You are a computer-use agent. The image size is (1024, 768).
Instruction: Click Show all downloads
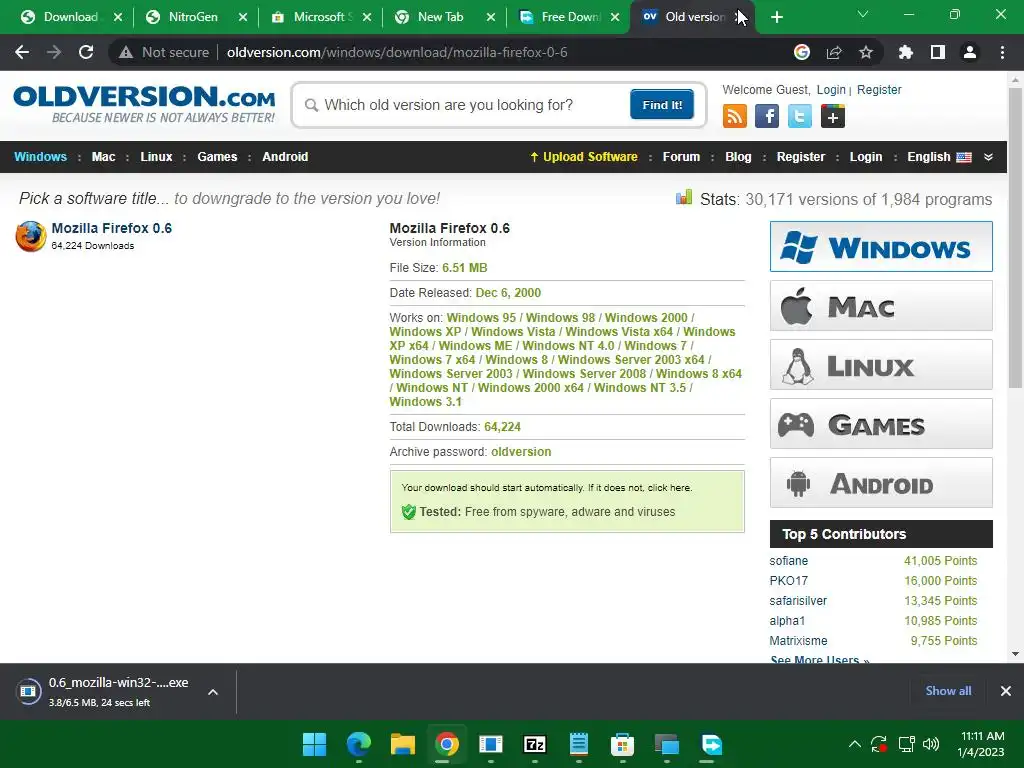pos(948,691)
